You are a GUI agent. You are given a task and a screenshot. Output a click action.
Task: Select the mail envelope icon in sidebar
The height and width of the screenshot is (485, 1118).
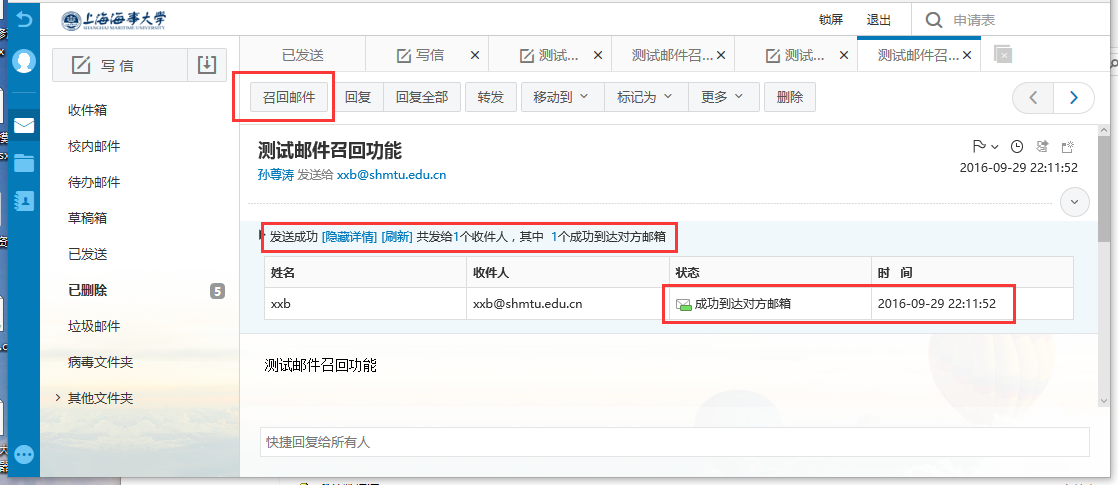24,126
